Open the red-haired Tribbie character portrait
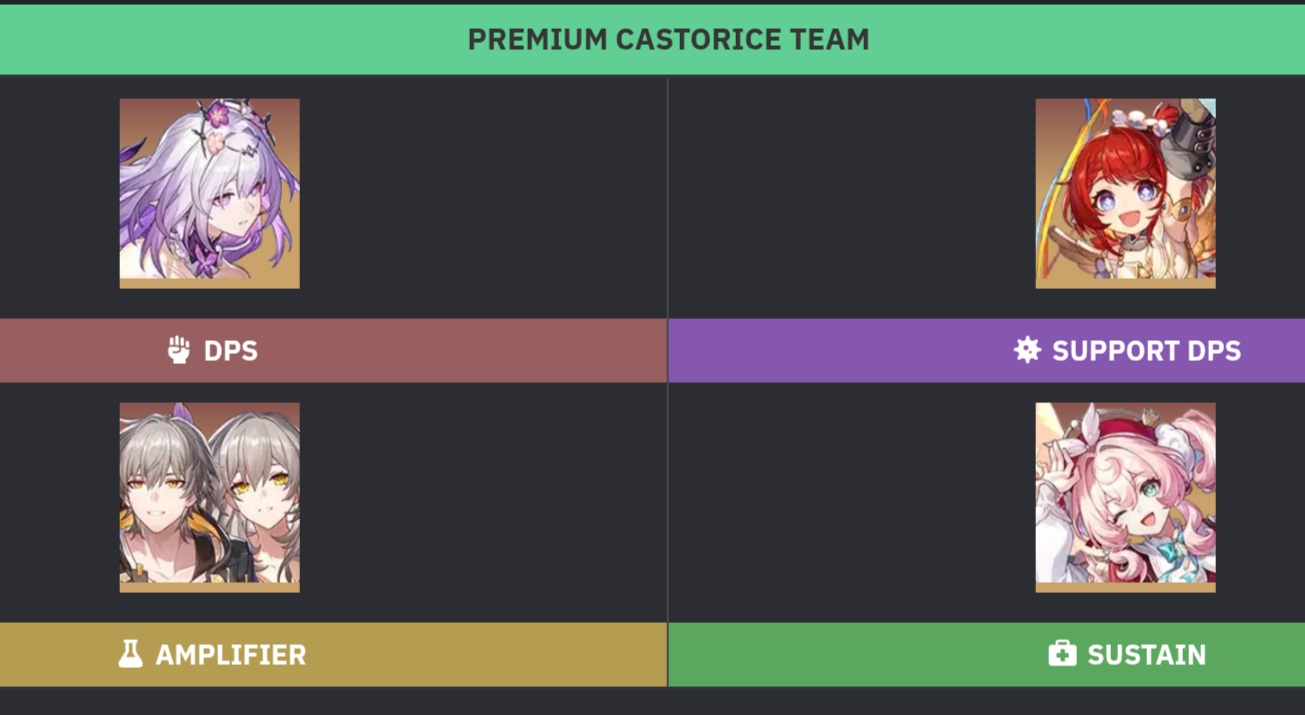Screen dimensions: 1305x715 pos(1125,193)
